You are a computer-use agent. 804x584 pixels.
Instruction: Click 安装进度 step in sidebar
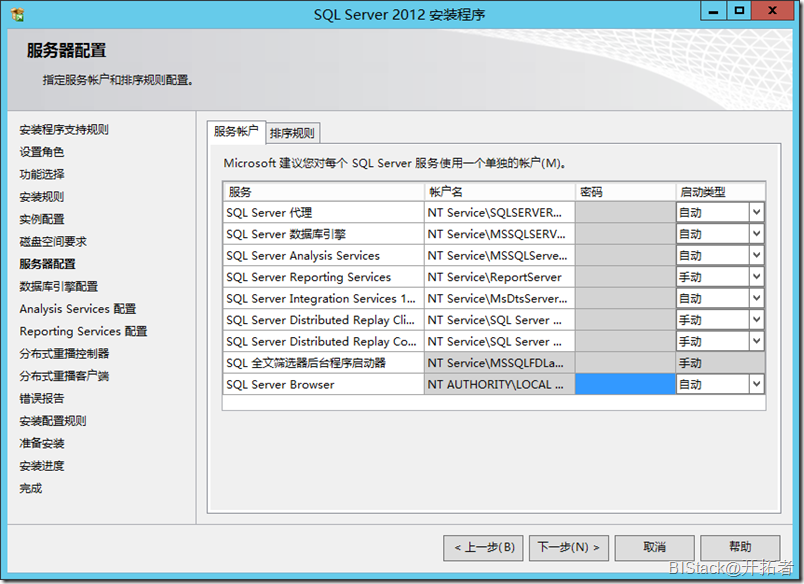[42, 466]
